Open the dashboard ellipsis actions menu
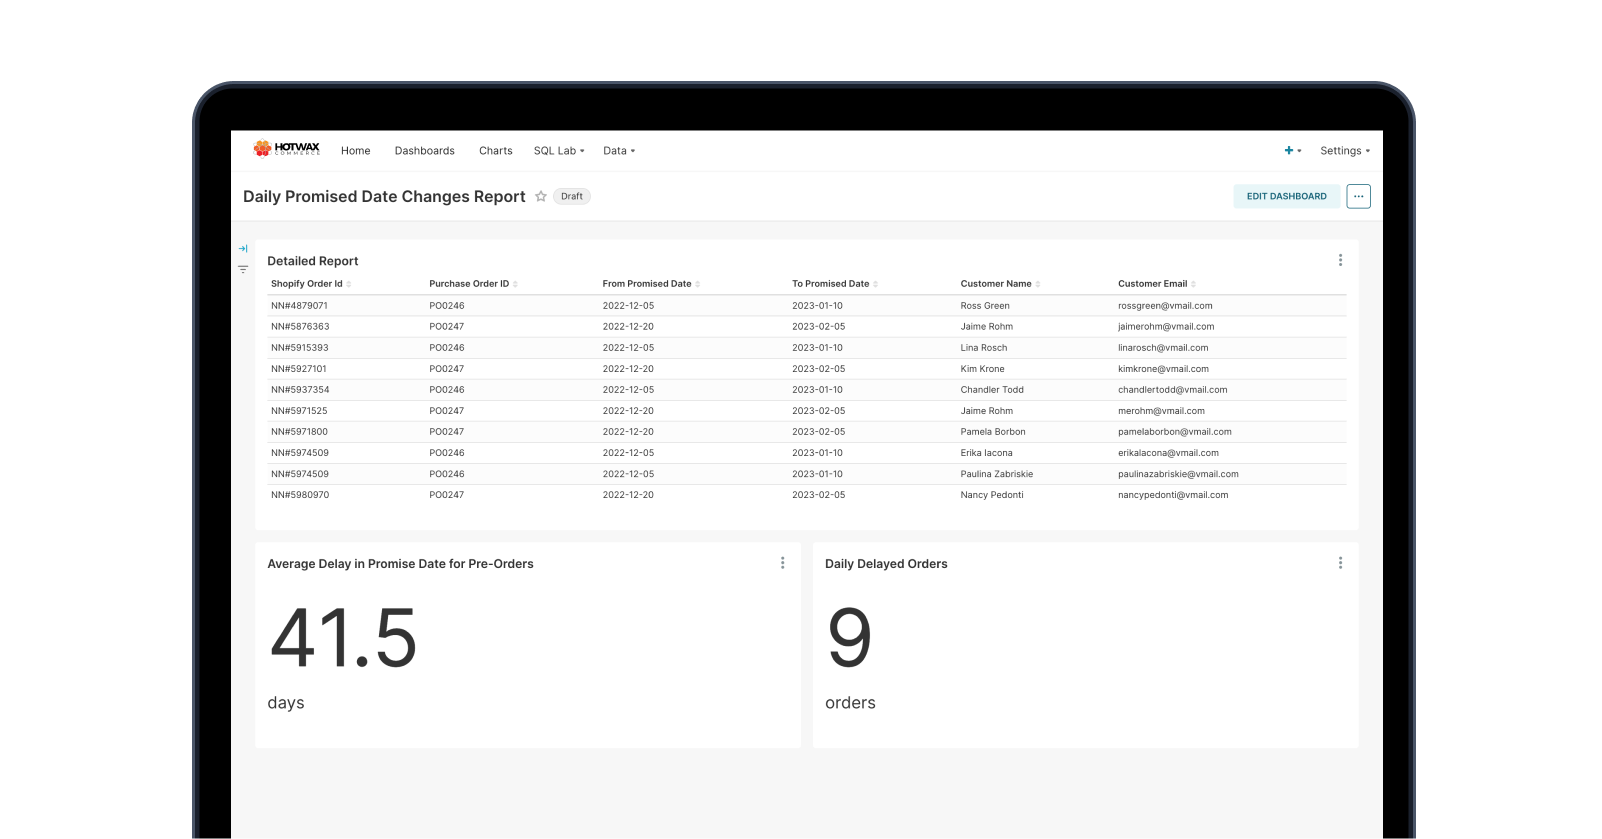Image resolution: width=1602 pixels, height=839 pixels. [x=1358, y=196]
